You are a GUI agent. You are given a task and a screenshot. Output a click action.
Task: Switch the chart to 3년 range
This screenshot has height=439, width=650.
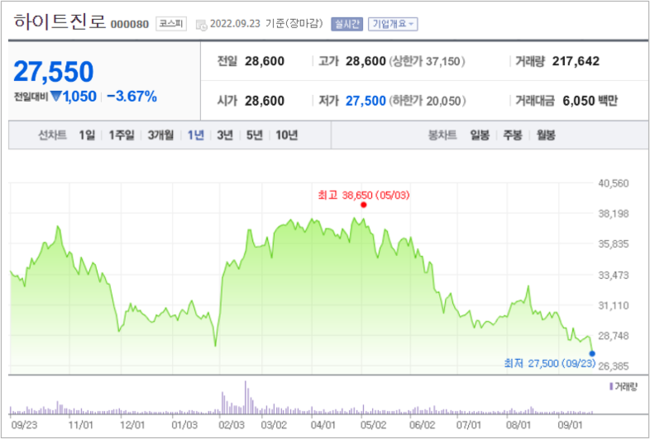coord(225,134)
